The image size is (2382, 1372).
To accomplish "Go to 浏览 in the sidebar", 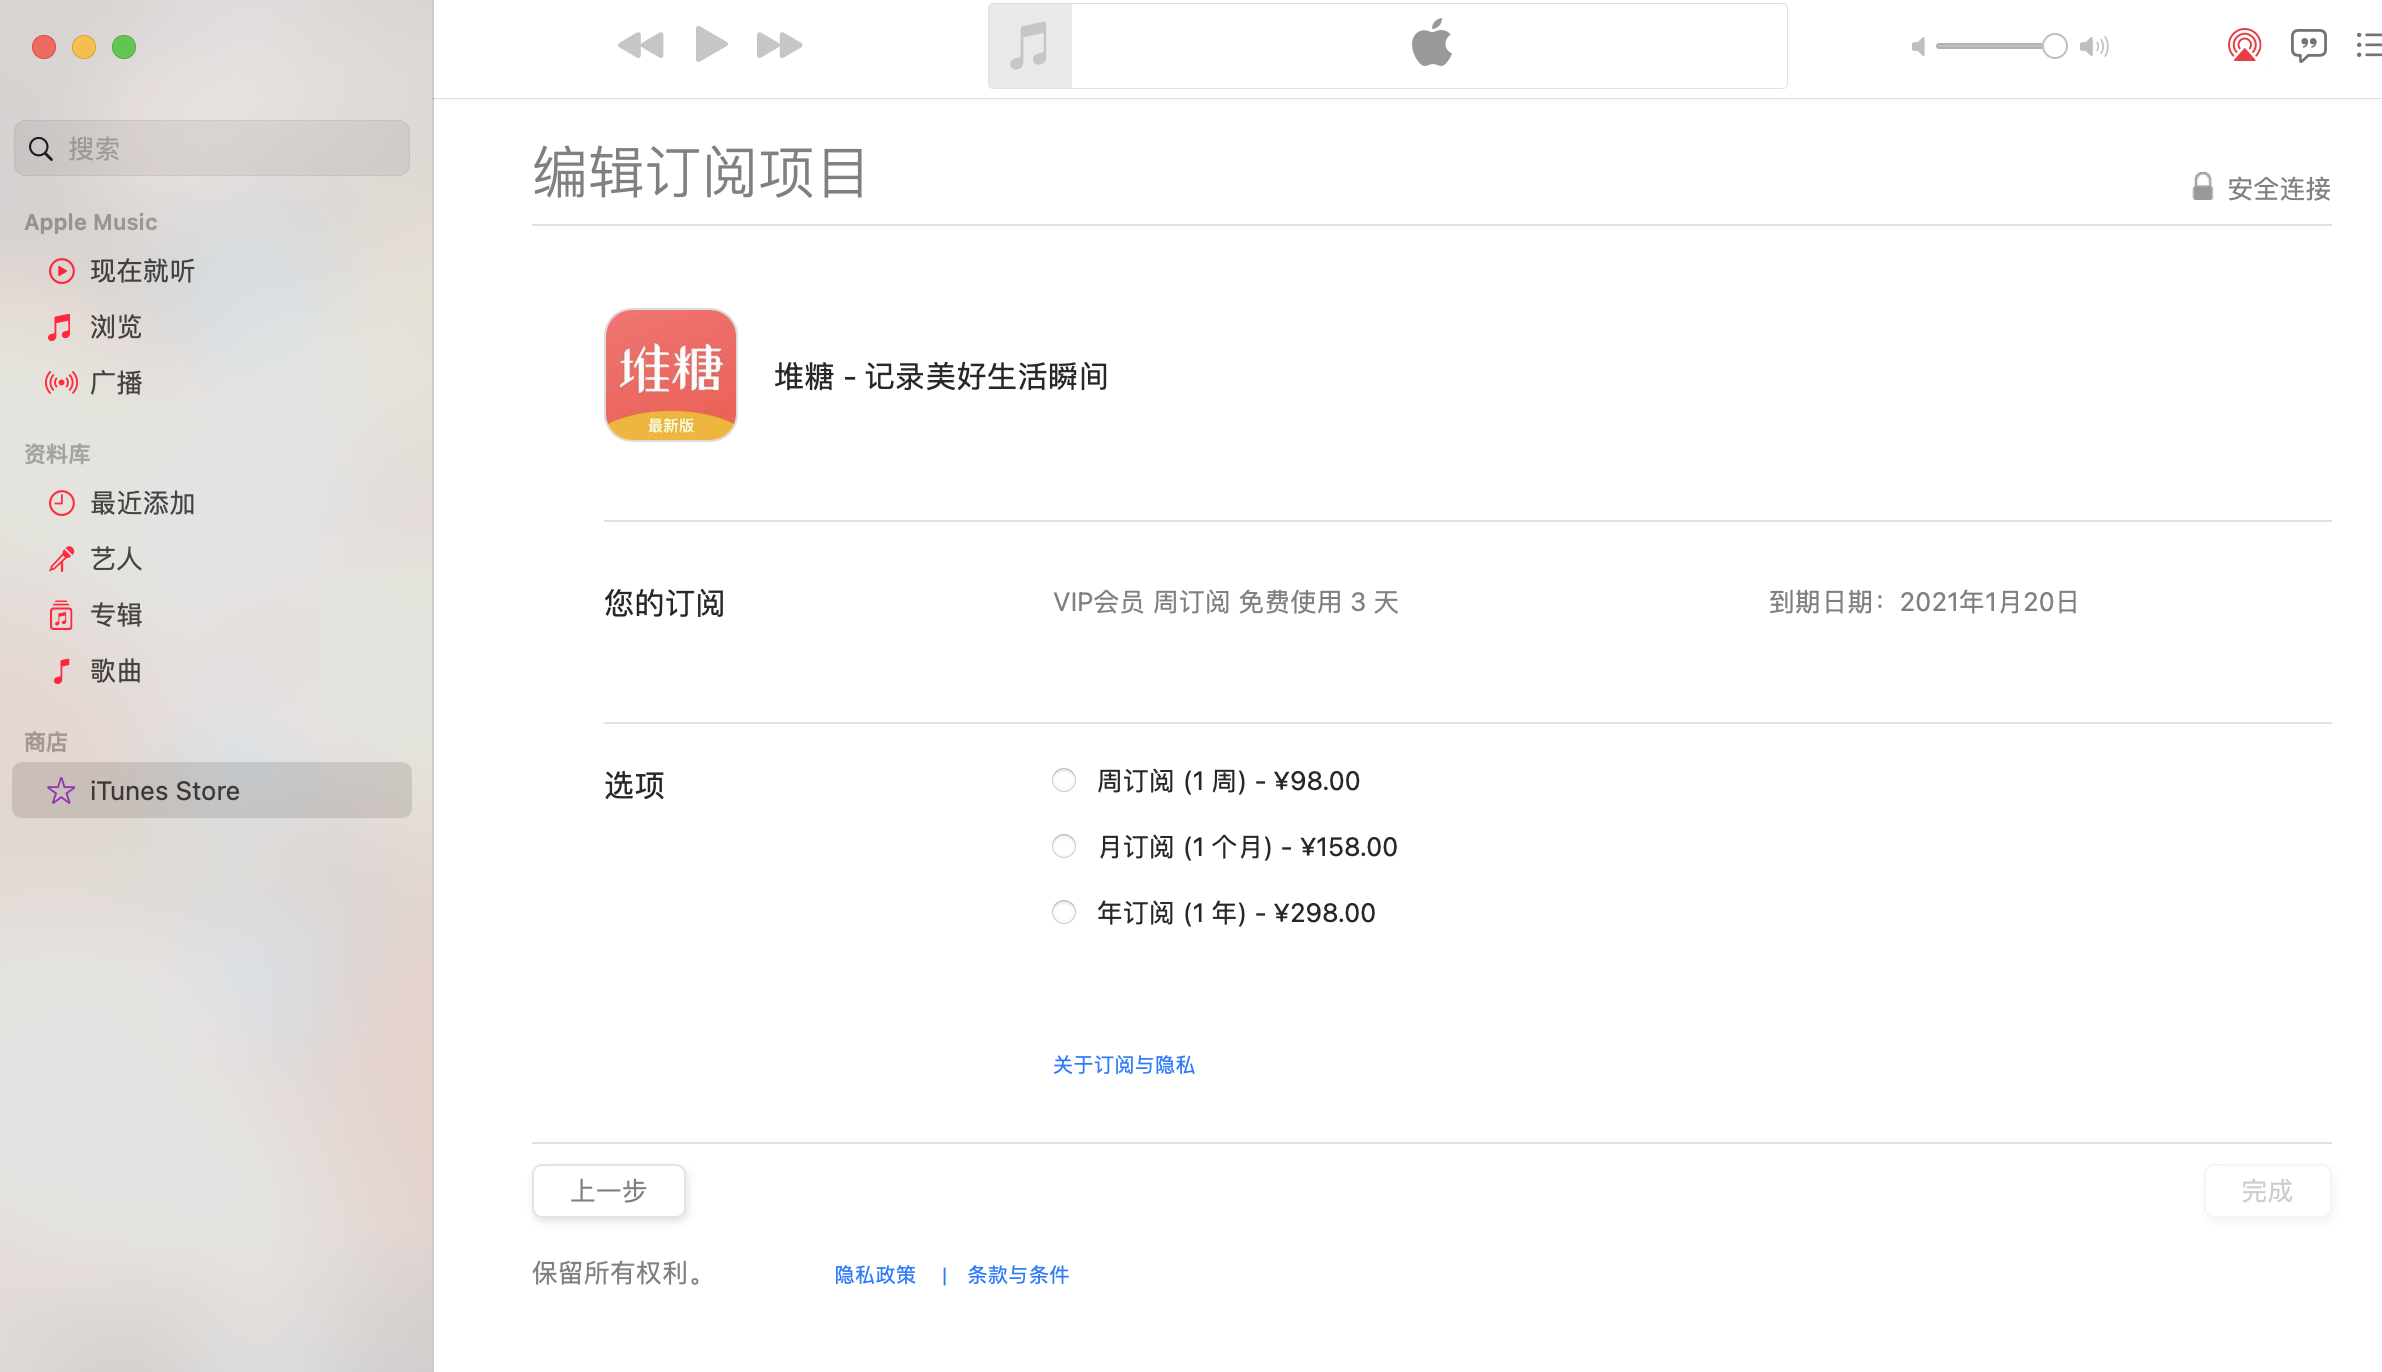I will pyautogui.click(x=116, y=327).
